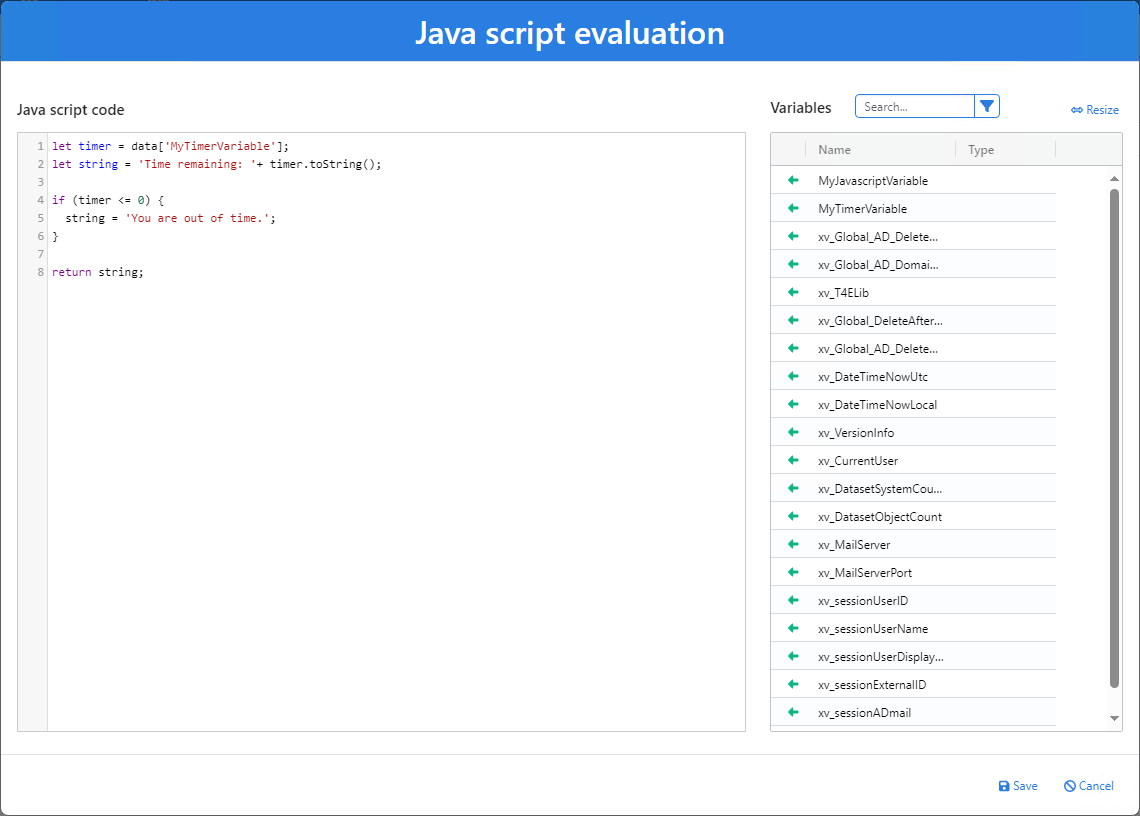Screen dimensions: 1140x816
Task: Insert xv_T4ELib using its green arrow icon
Action: [795, 292]
